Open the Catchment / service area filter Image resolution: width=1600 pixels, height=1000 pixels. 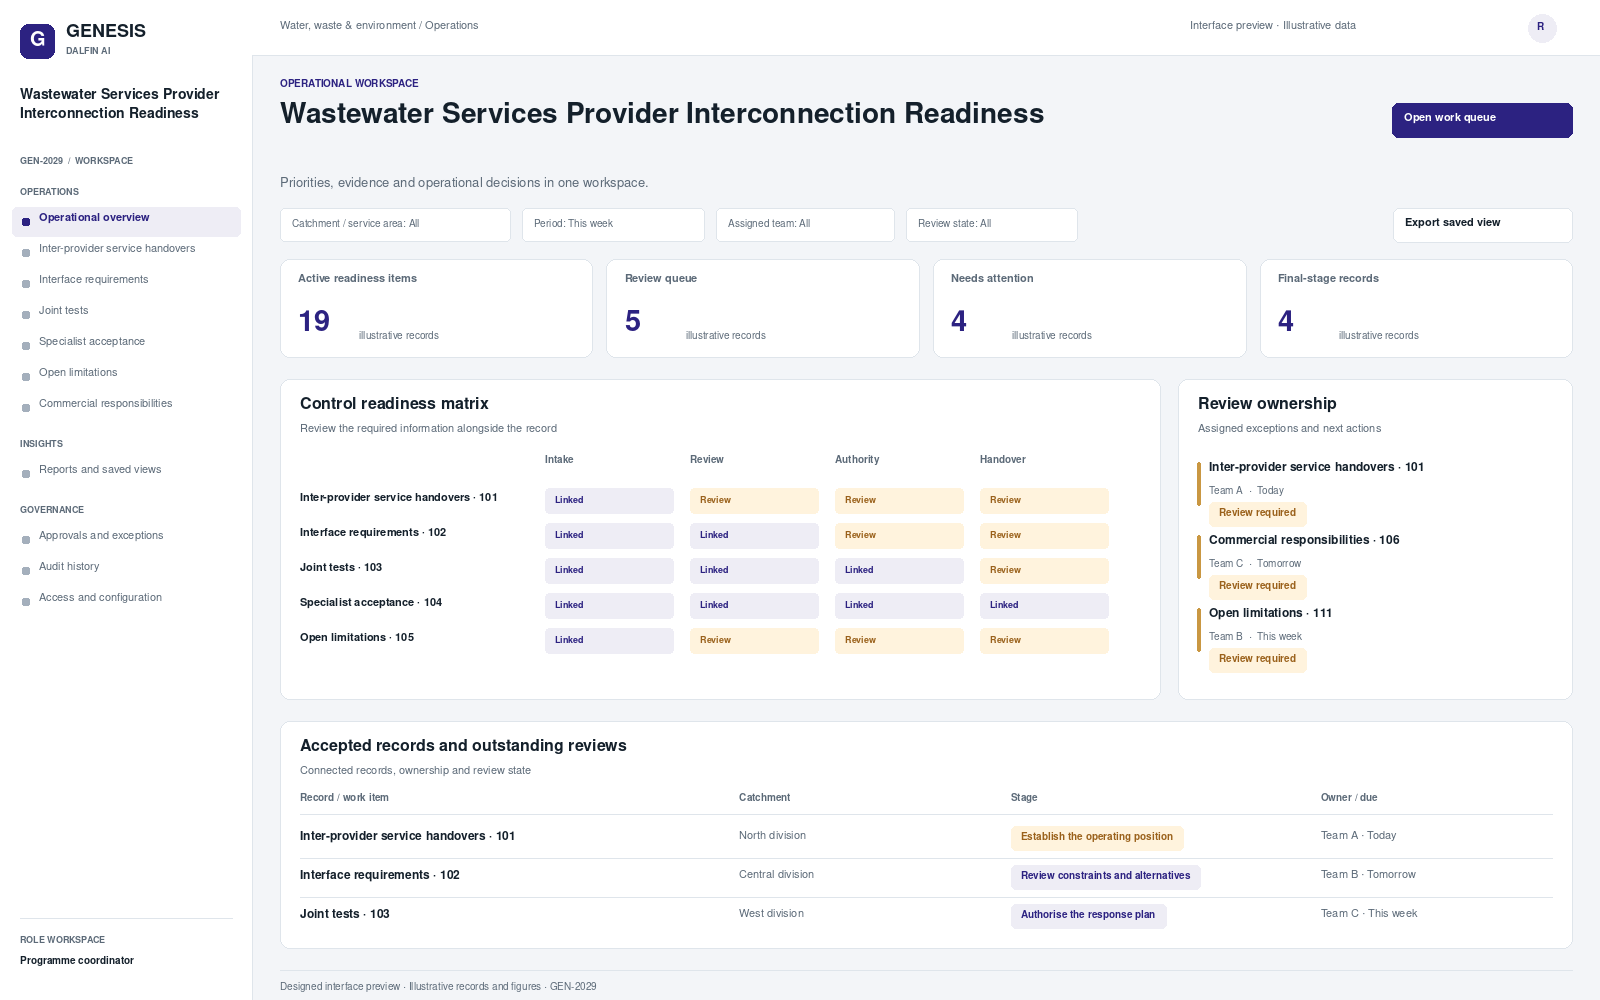tap(395, 225)
